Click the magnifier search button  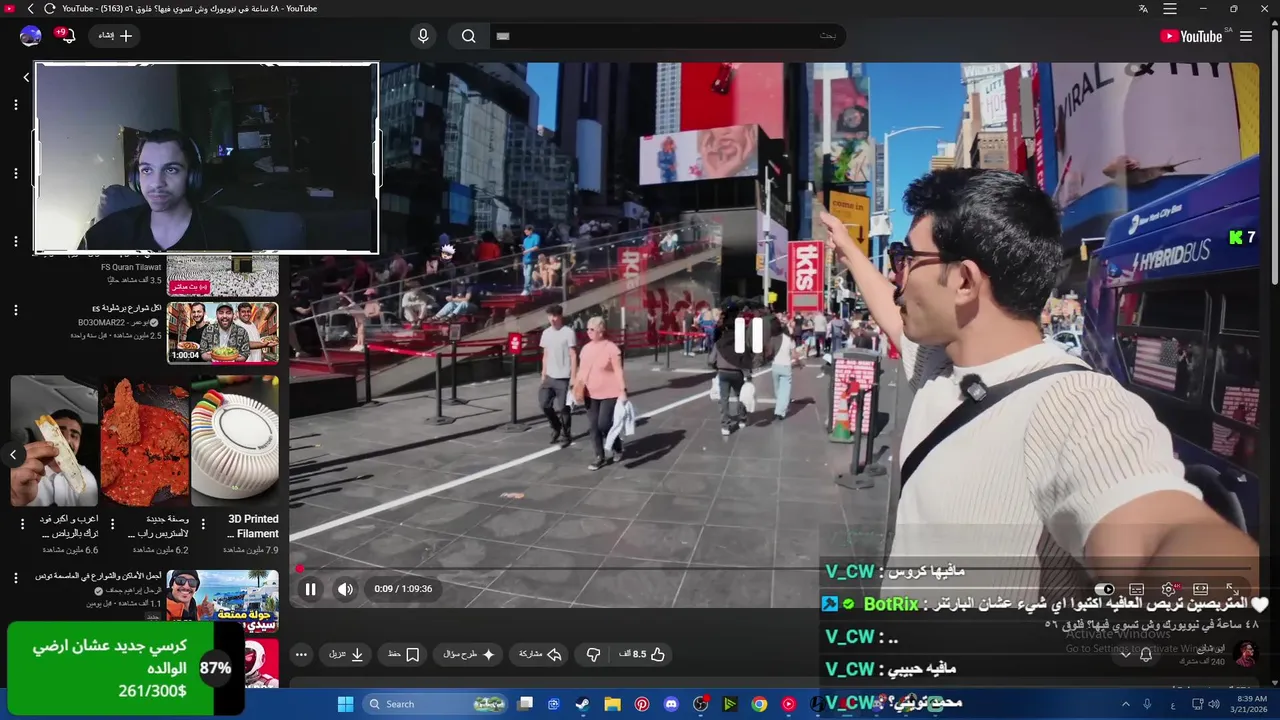(x=468, y=36)
